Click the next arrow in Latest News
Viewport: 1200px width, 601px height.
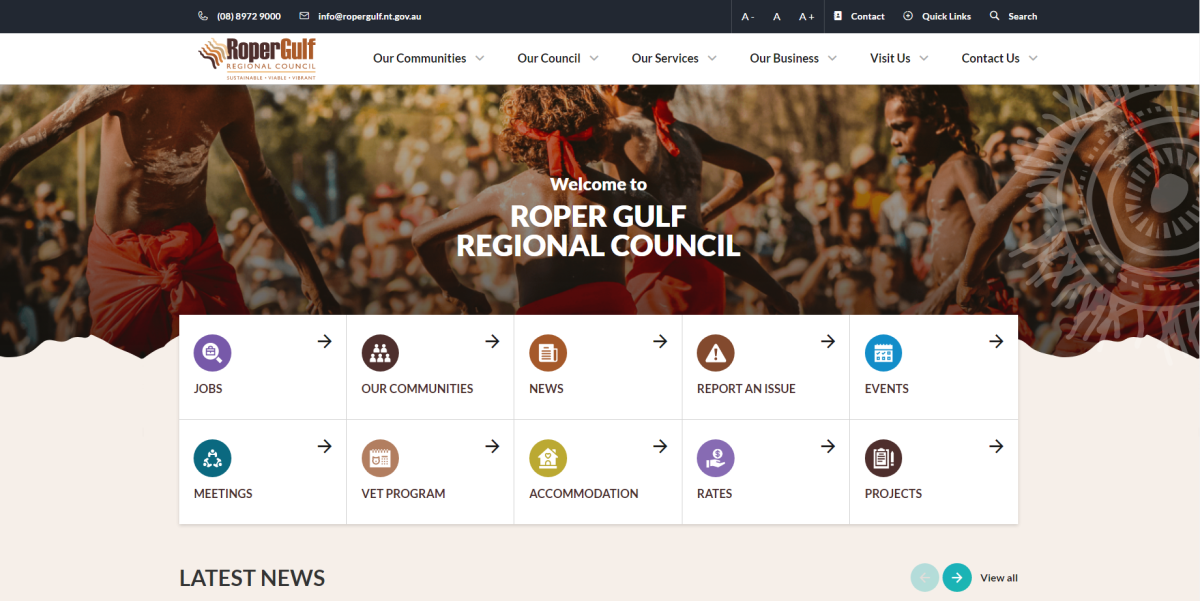coord(957,577)
